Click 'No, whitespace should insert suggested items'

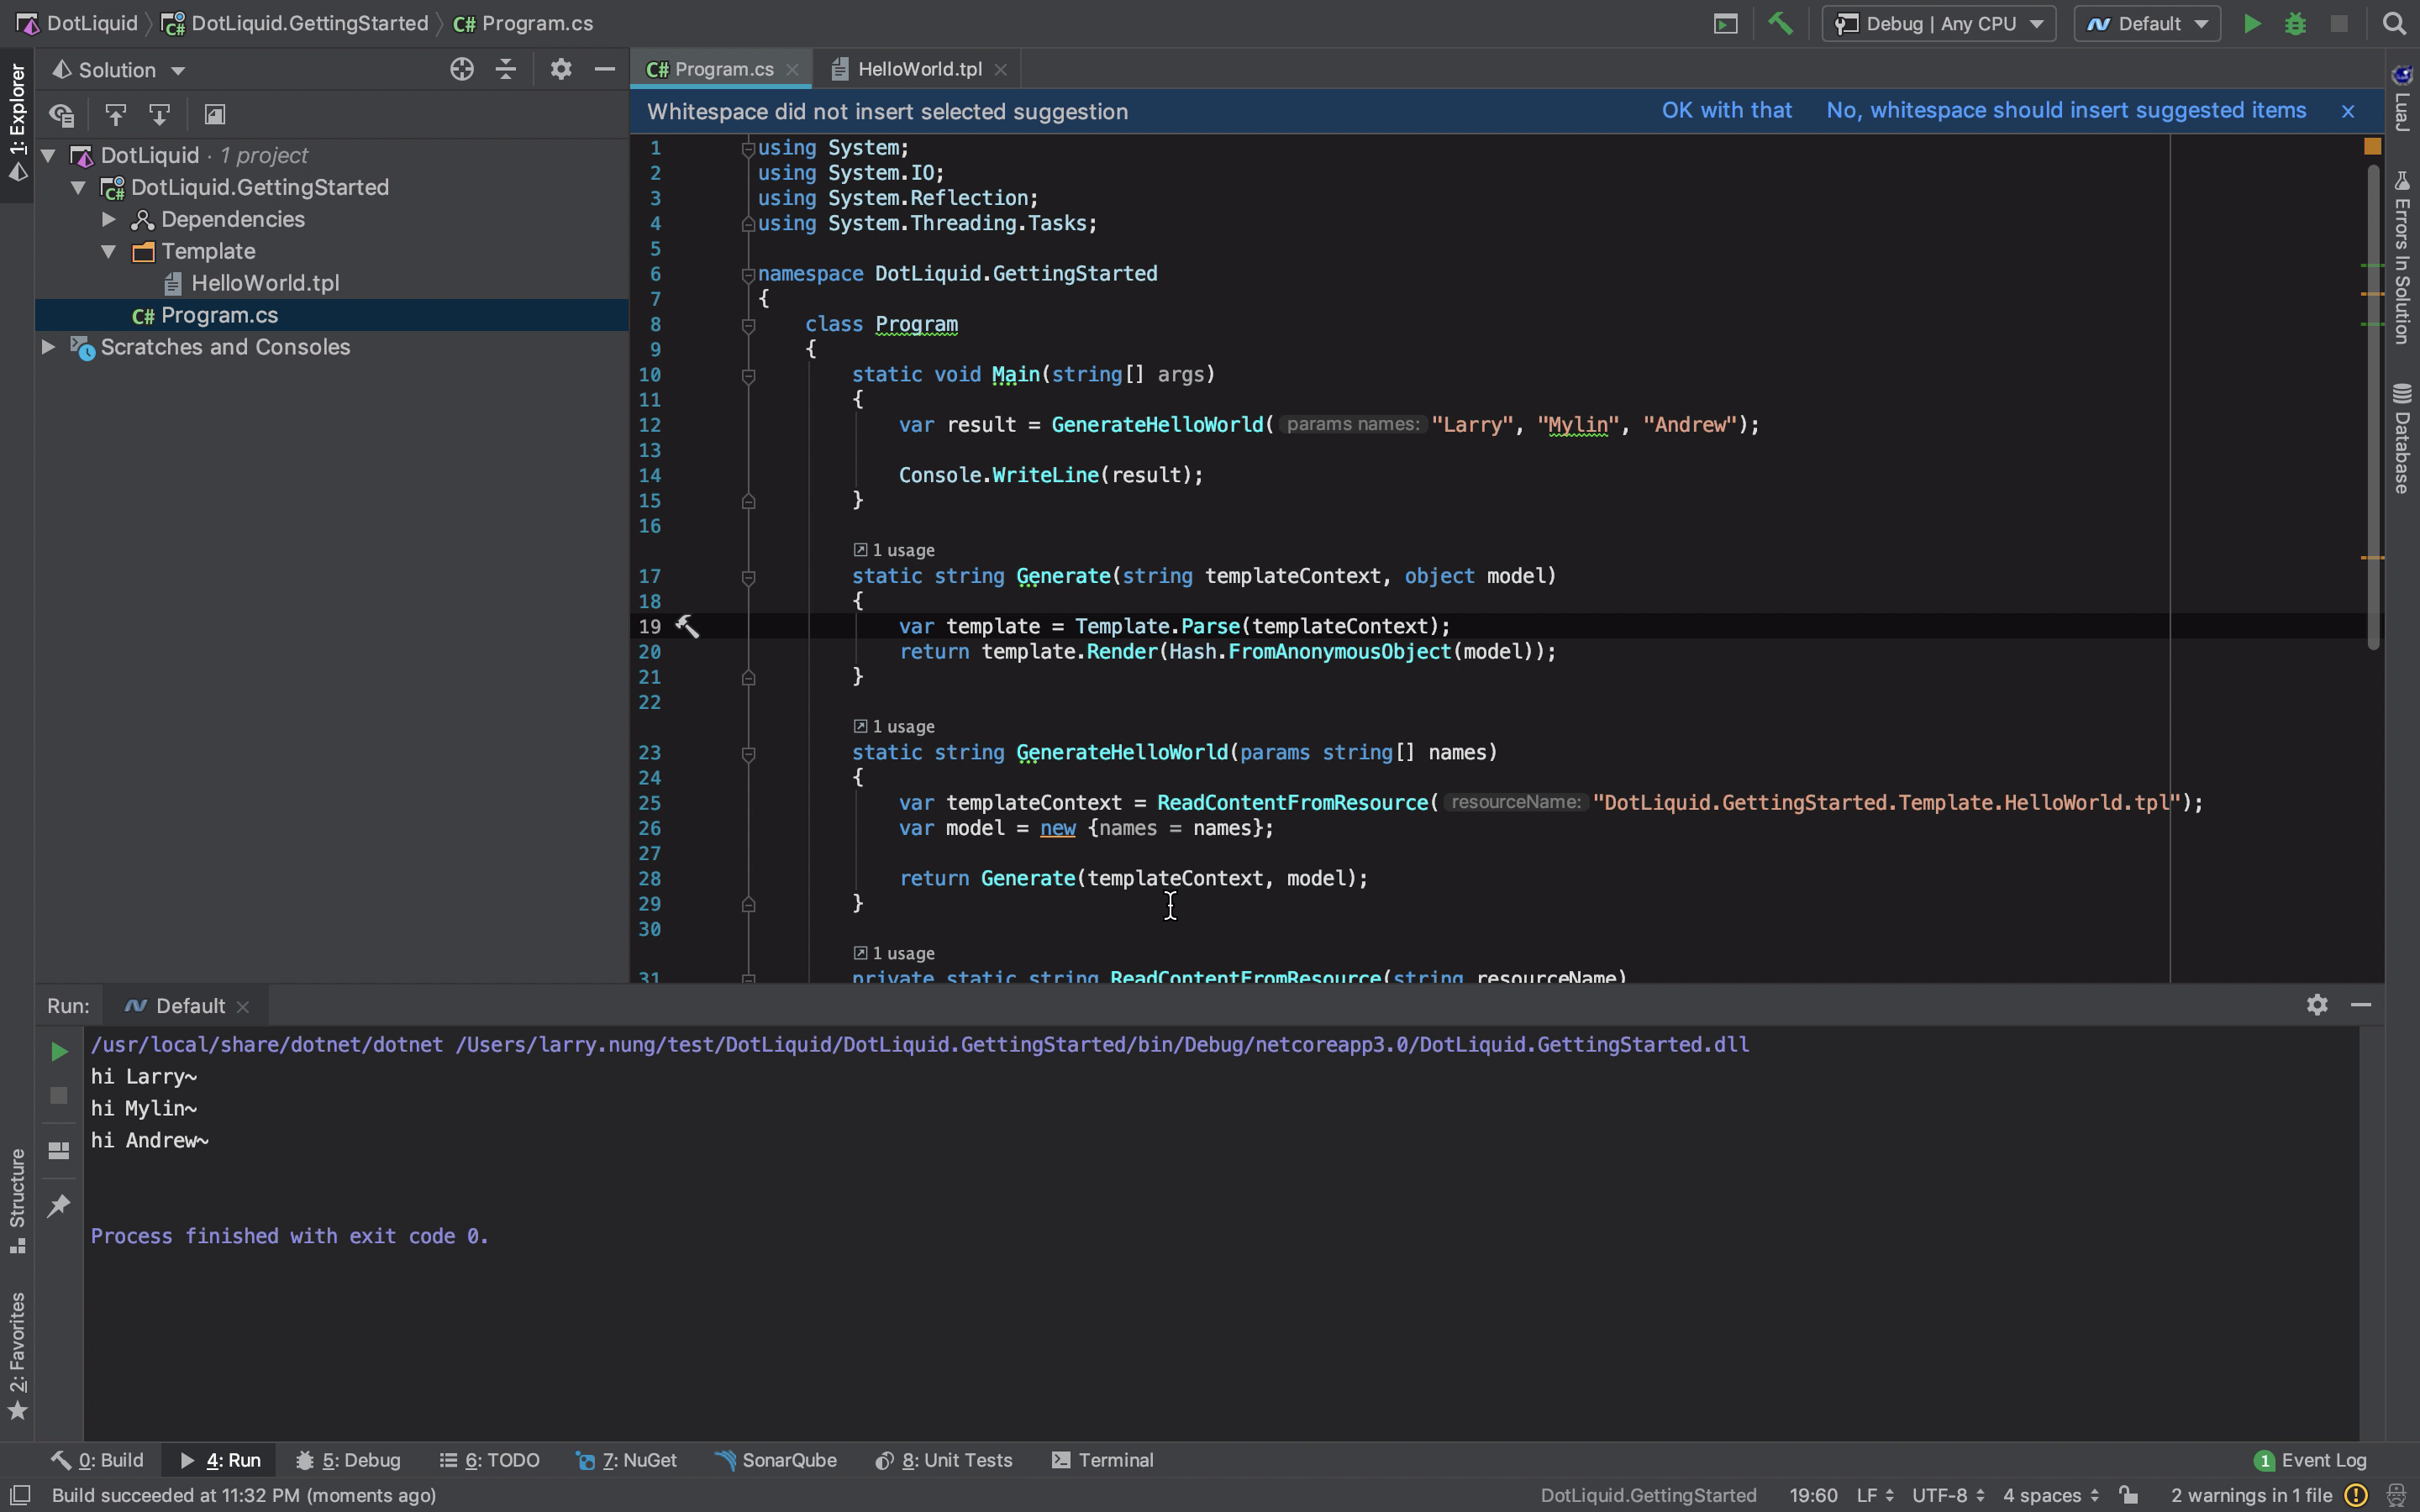tap(2066, 110)
